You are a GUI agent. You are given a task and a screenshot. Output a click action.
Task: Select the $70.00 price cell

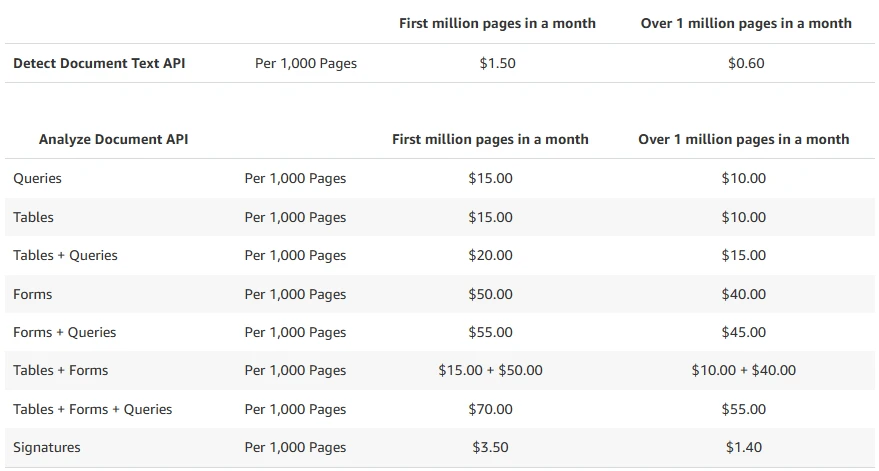click(x=490, y=409)
